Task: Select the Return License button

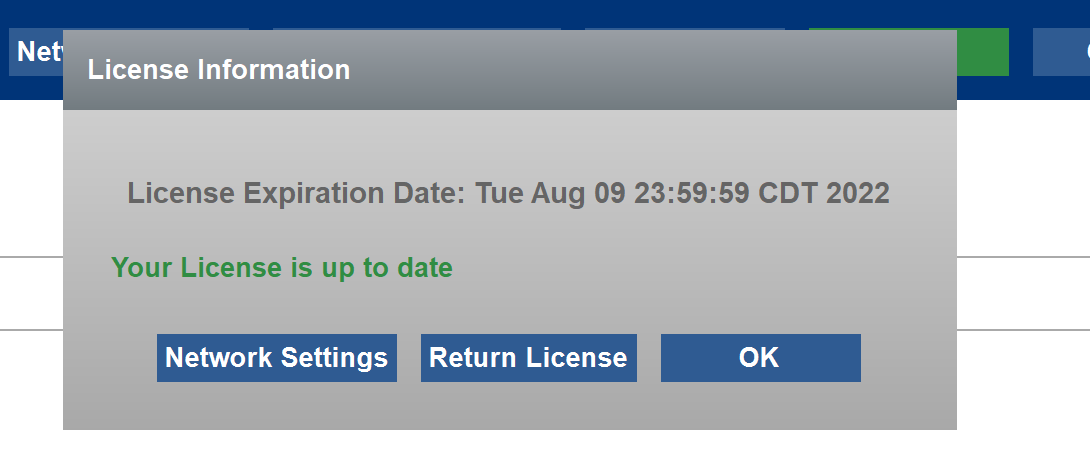Action: click(x=528, y=358)
